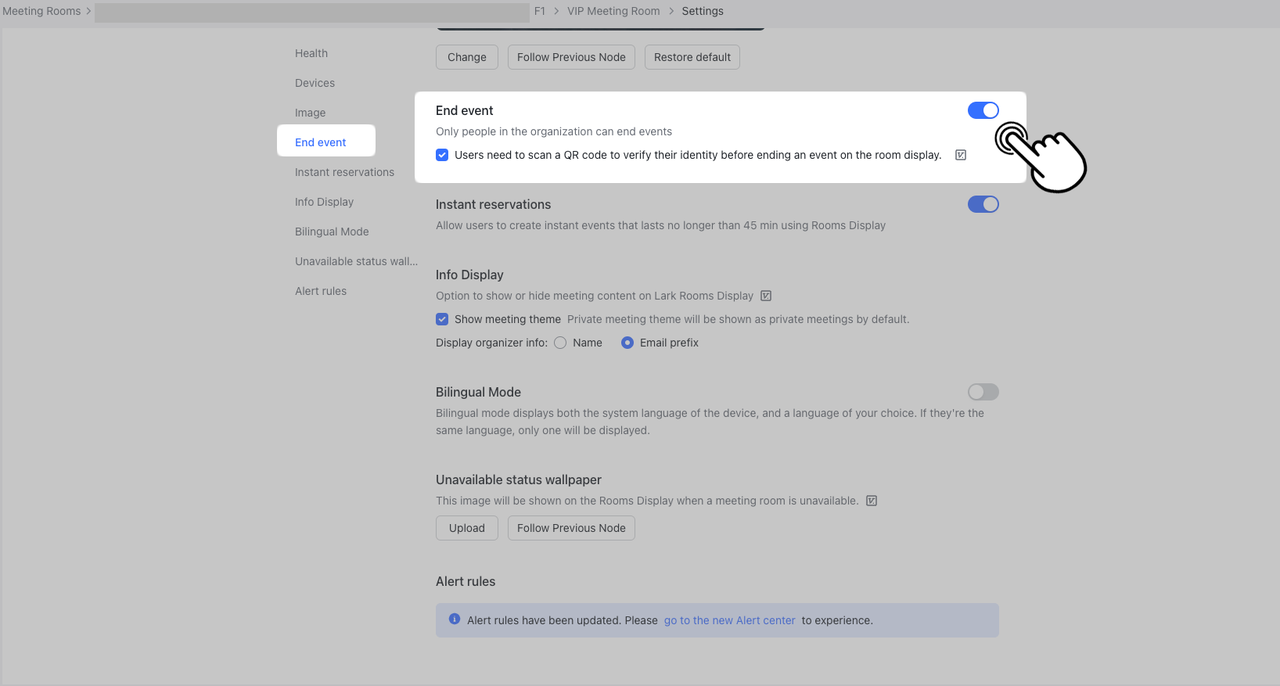Click the help icon next to Info Display description
Image resolution: width=1280 pixels, height=686 pixels.
766,296
